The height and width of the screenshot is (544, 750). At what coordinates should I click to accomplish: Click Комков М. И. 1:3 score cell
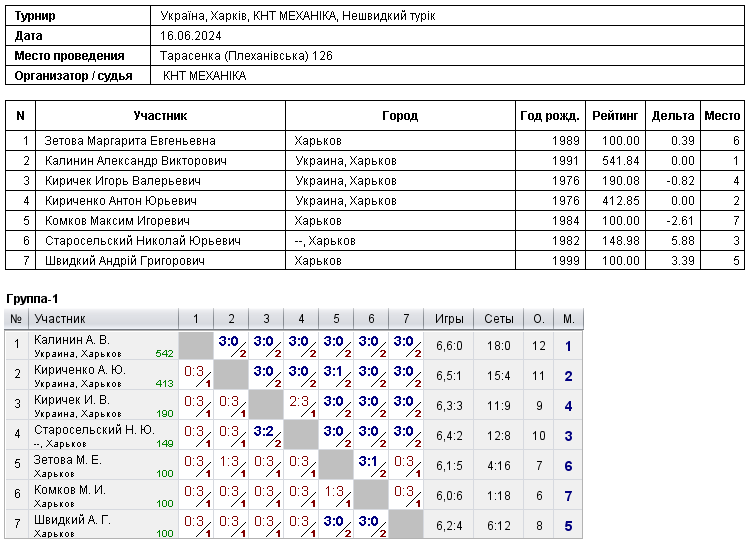click(336, 496)
